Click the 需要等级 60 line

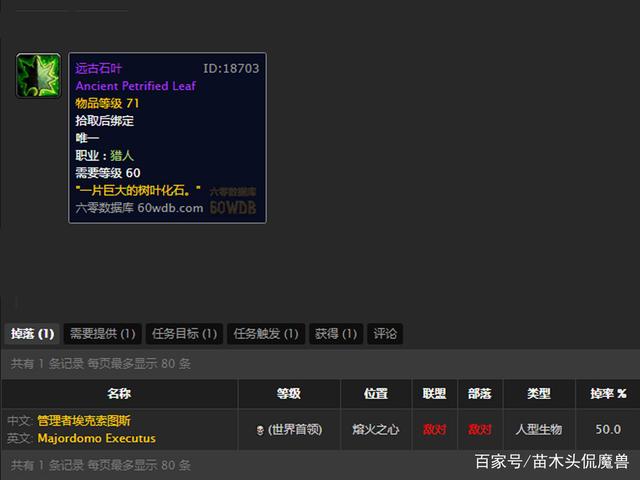pos(108,173)
